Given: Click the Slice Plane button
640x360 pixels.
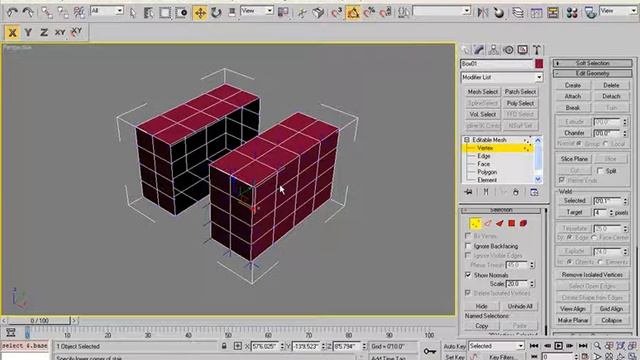Looking at the screenshot, I should click(x=574, y=159).
